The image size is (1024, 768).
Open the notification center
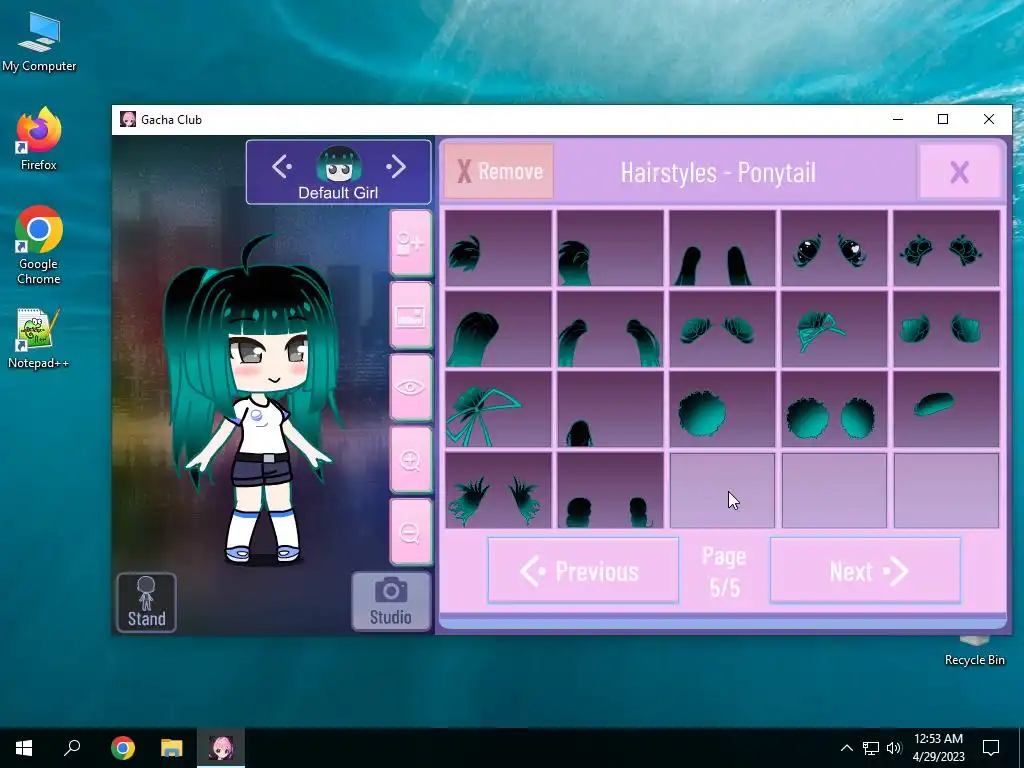point(991,748)
